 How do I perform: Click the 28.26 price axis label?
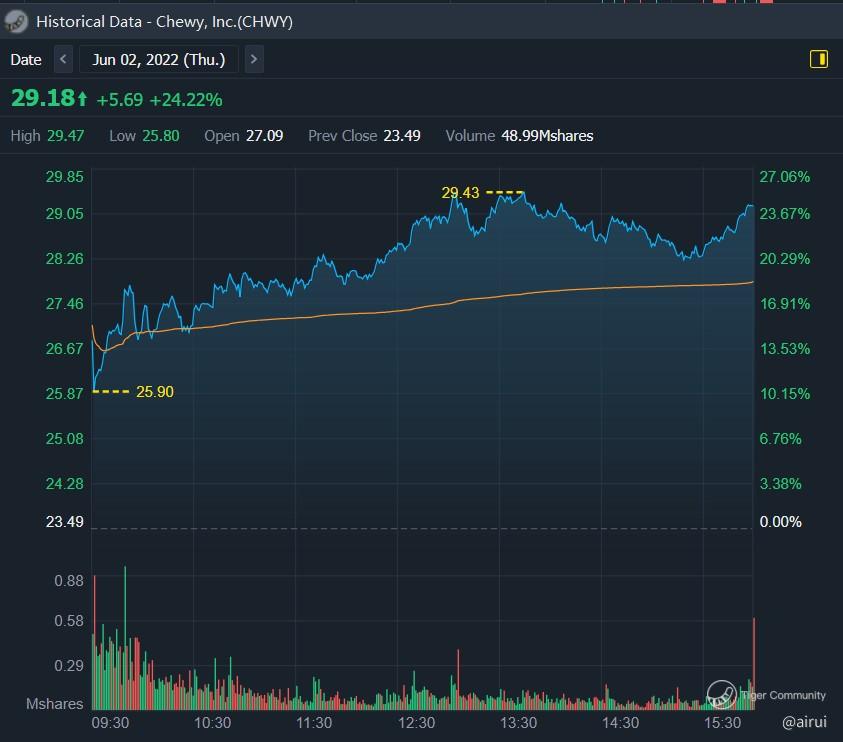coord(65,259)
